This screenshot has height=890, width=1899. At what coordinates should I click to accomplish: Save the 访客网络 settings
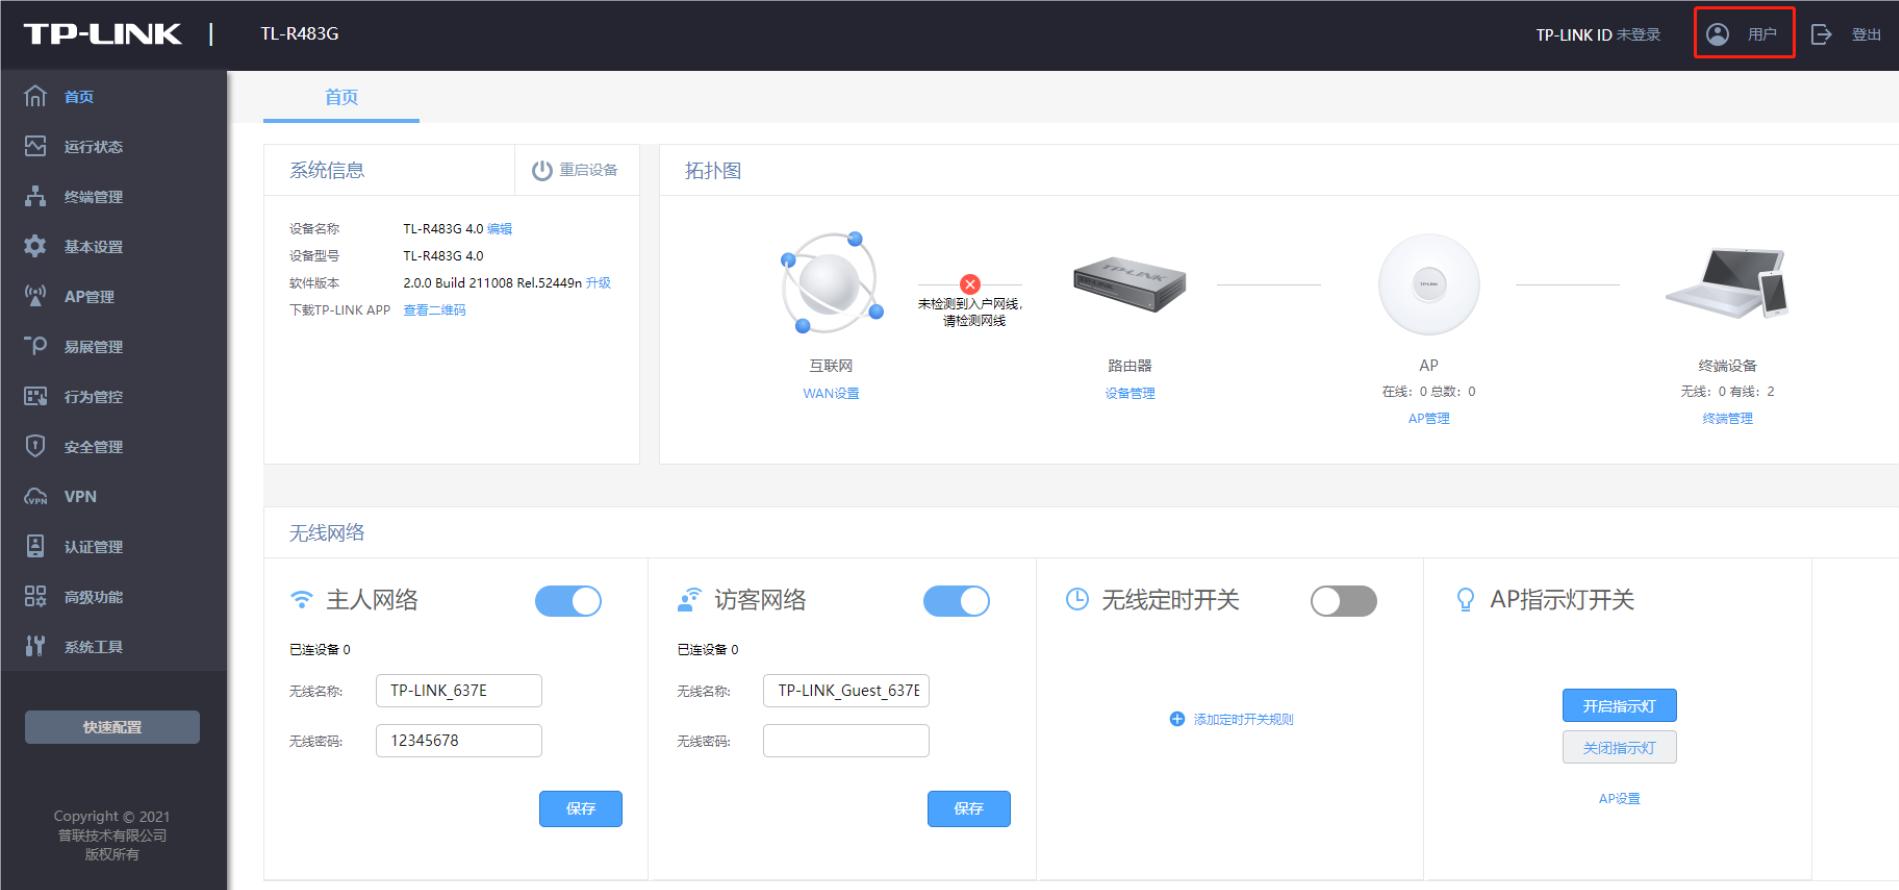[969, 809]
